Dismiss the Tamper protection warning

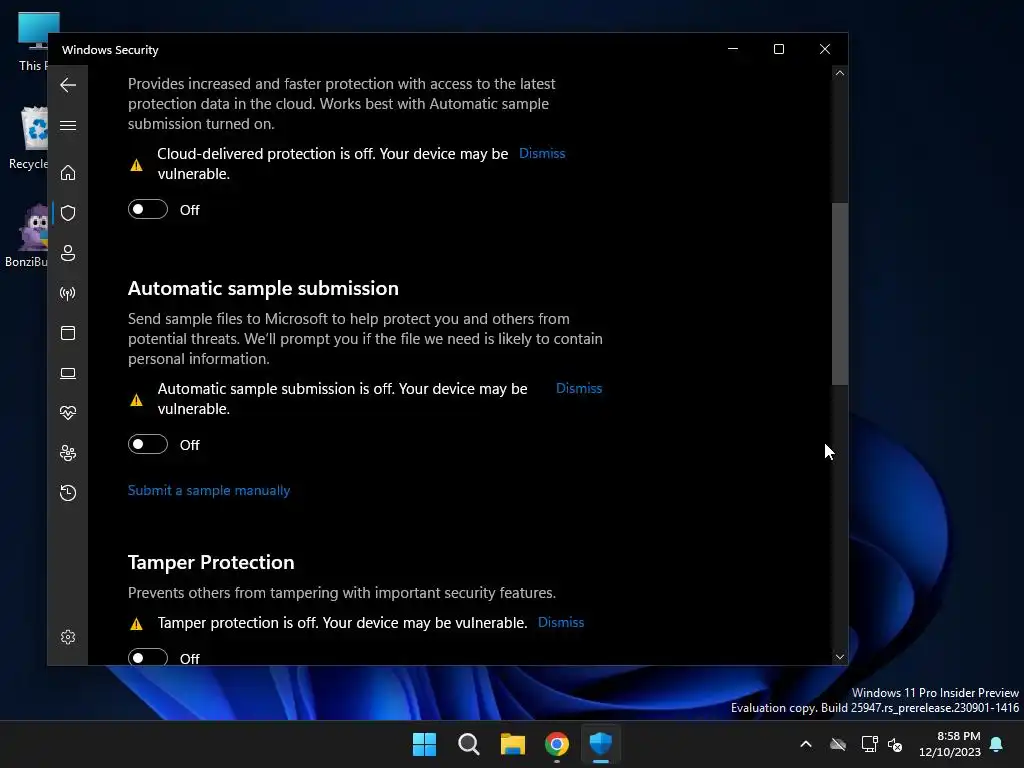point(561,622)
